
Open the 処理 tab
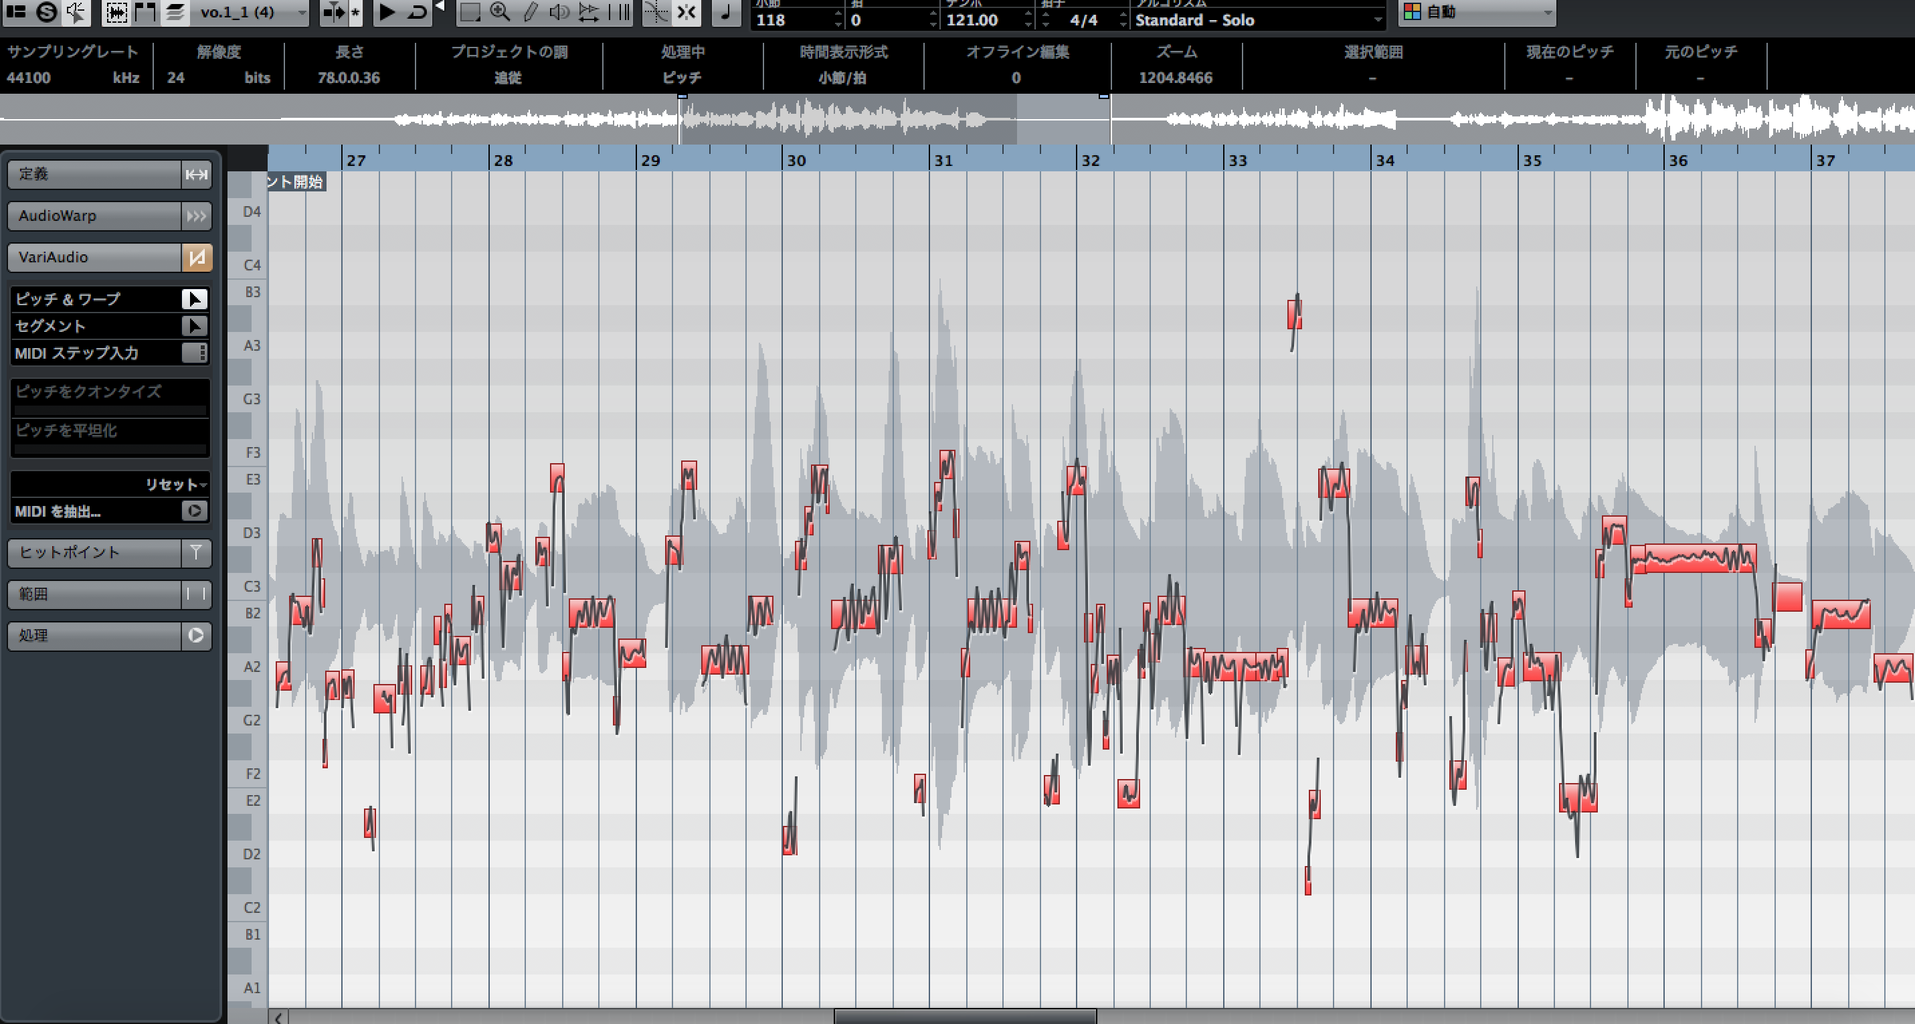coord(94,635)
